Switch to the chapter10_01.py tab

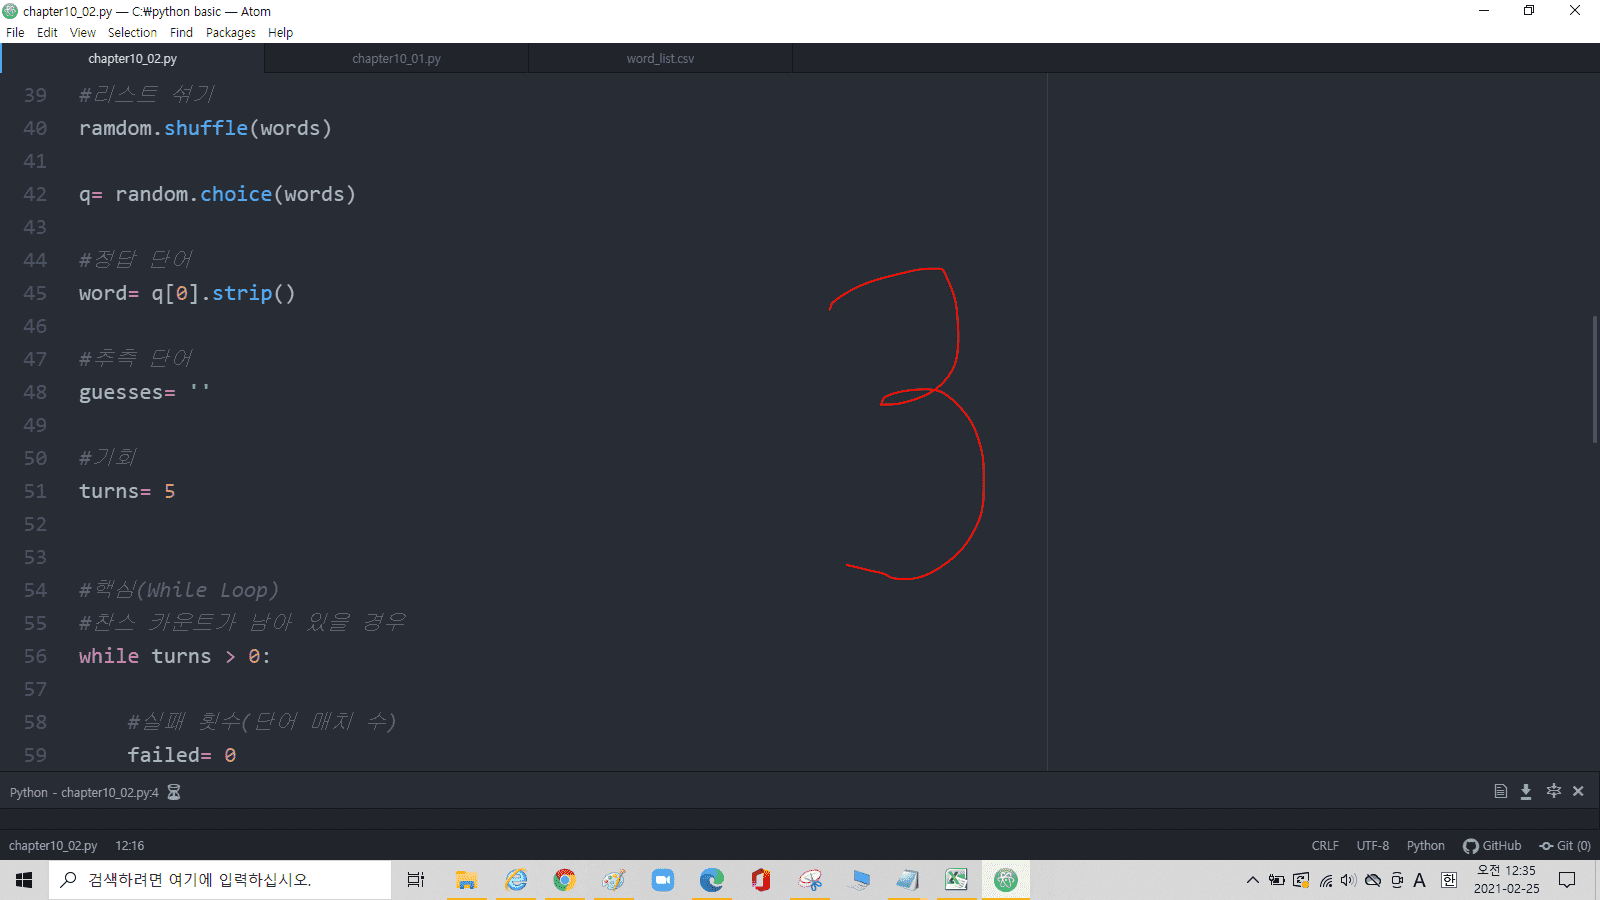pos(396,58)
